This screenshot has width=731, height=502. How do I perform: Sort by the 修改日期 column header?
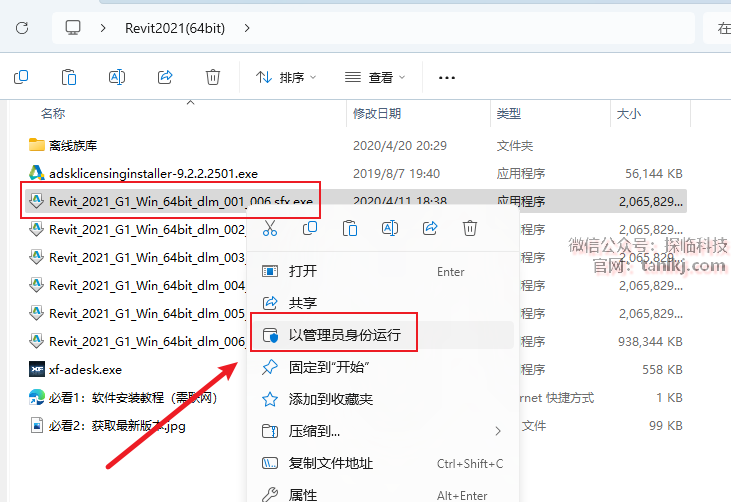coord(377,113)
